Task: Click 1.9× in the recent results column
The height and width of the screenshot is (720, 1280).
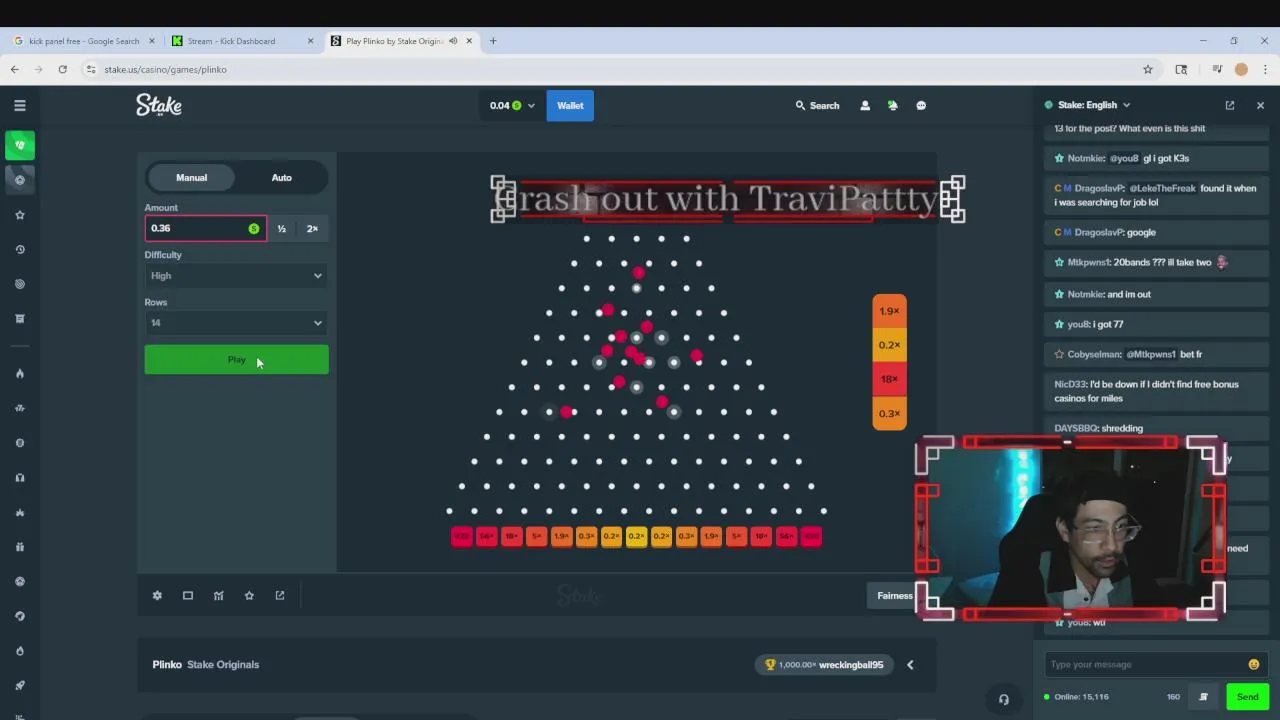Action: [889, 311]
